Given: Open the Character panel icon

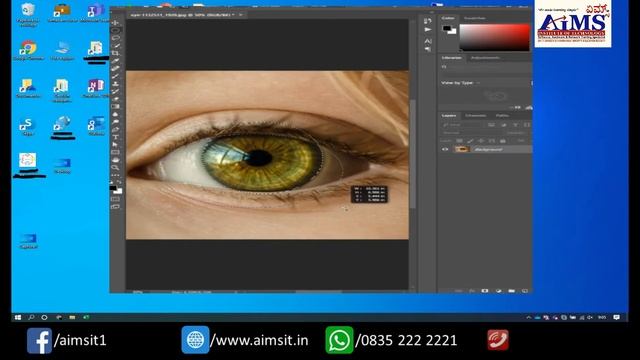Looking at the screenshot, I should click(427, 41).
